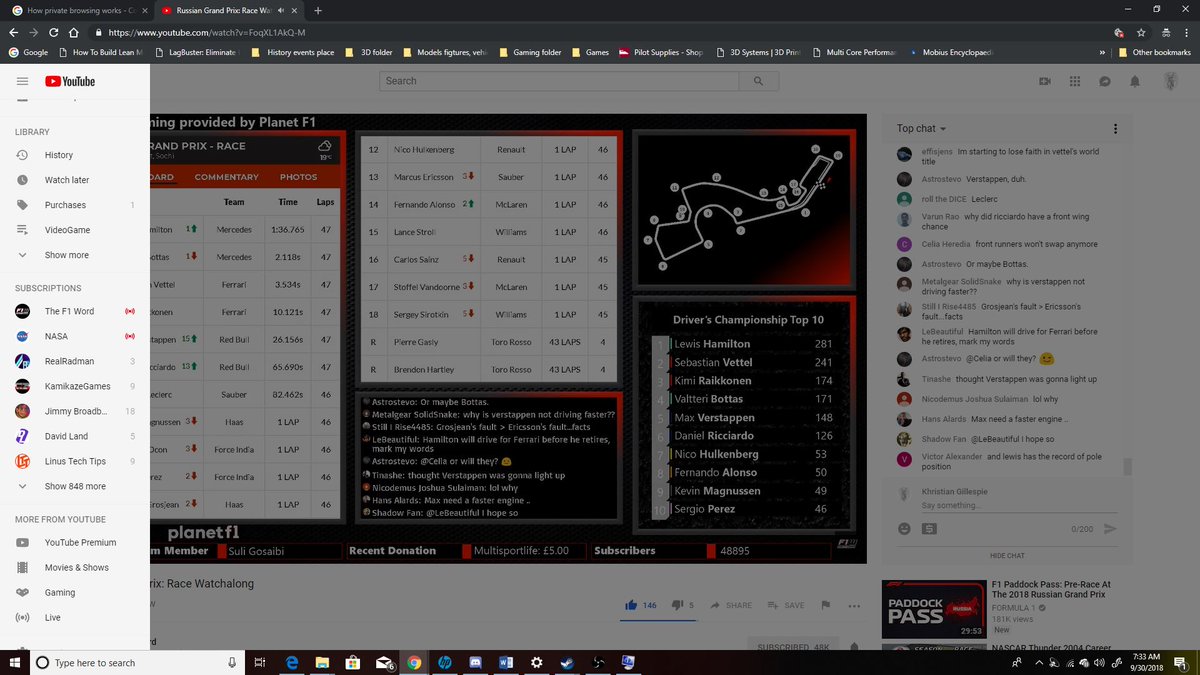The image size is (1200, 675).
Task: Open Gaming in the sidebar
Action: point(75,592)
